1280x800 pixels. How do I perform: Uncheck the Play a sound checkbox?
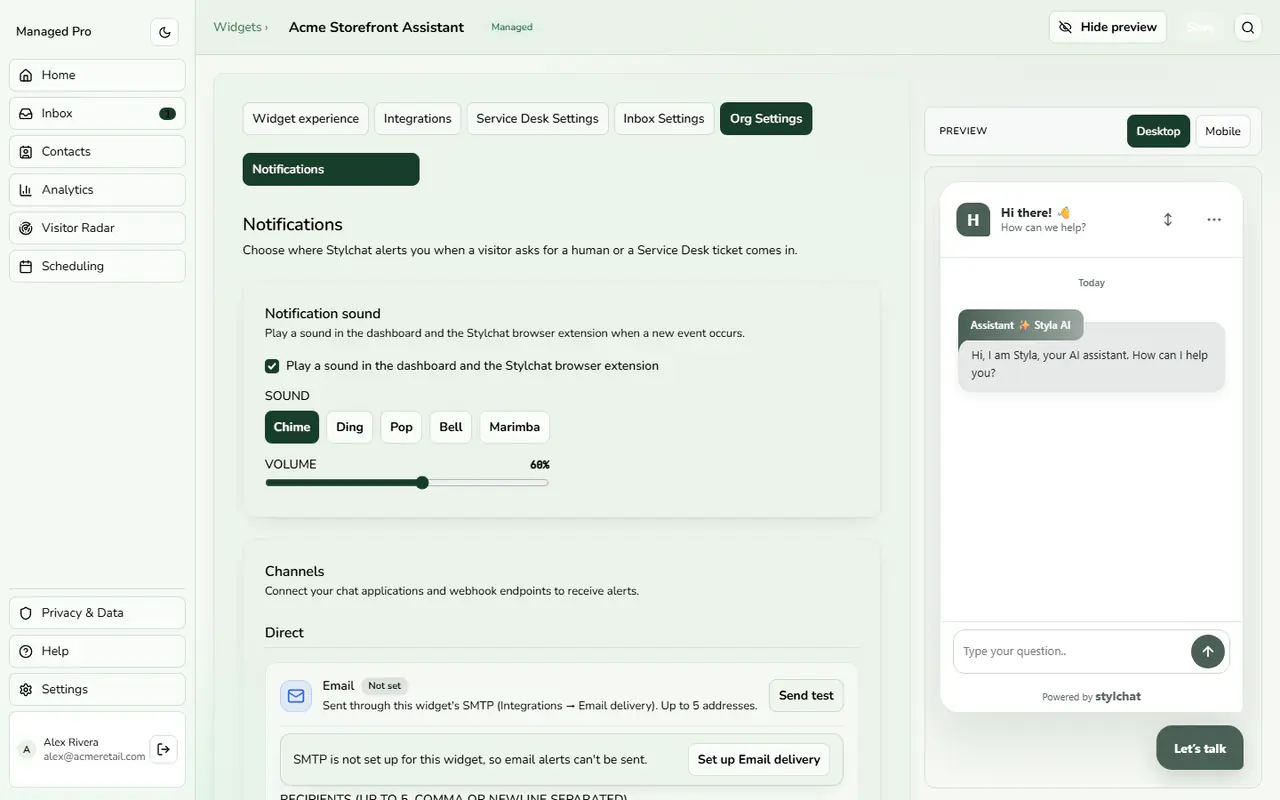tap(272, 366)
